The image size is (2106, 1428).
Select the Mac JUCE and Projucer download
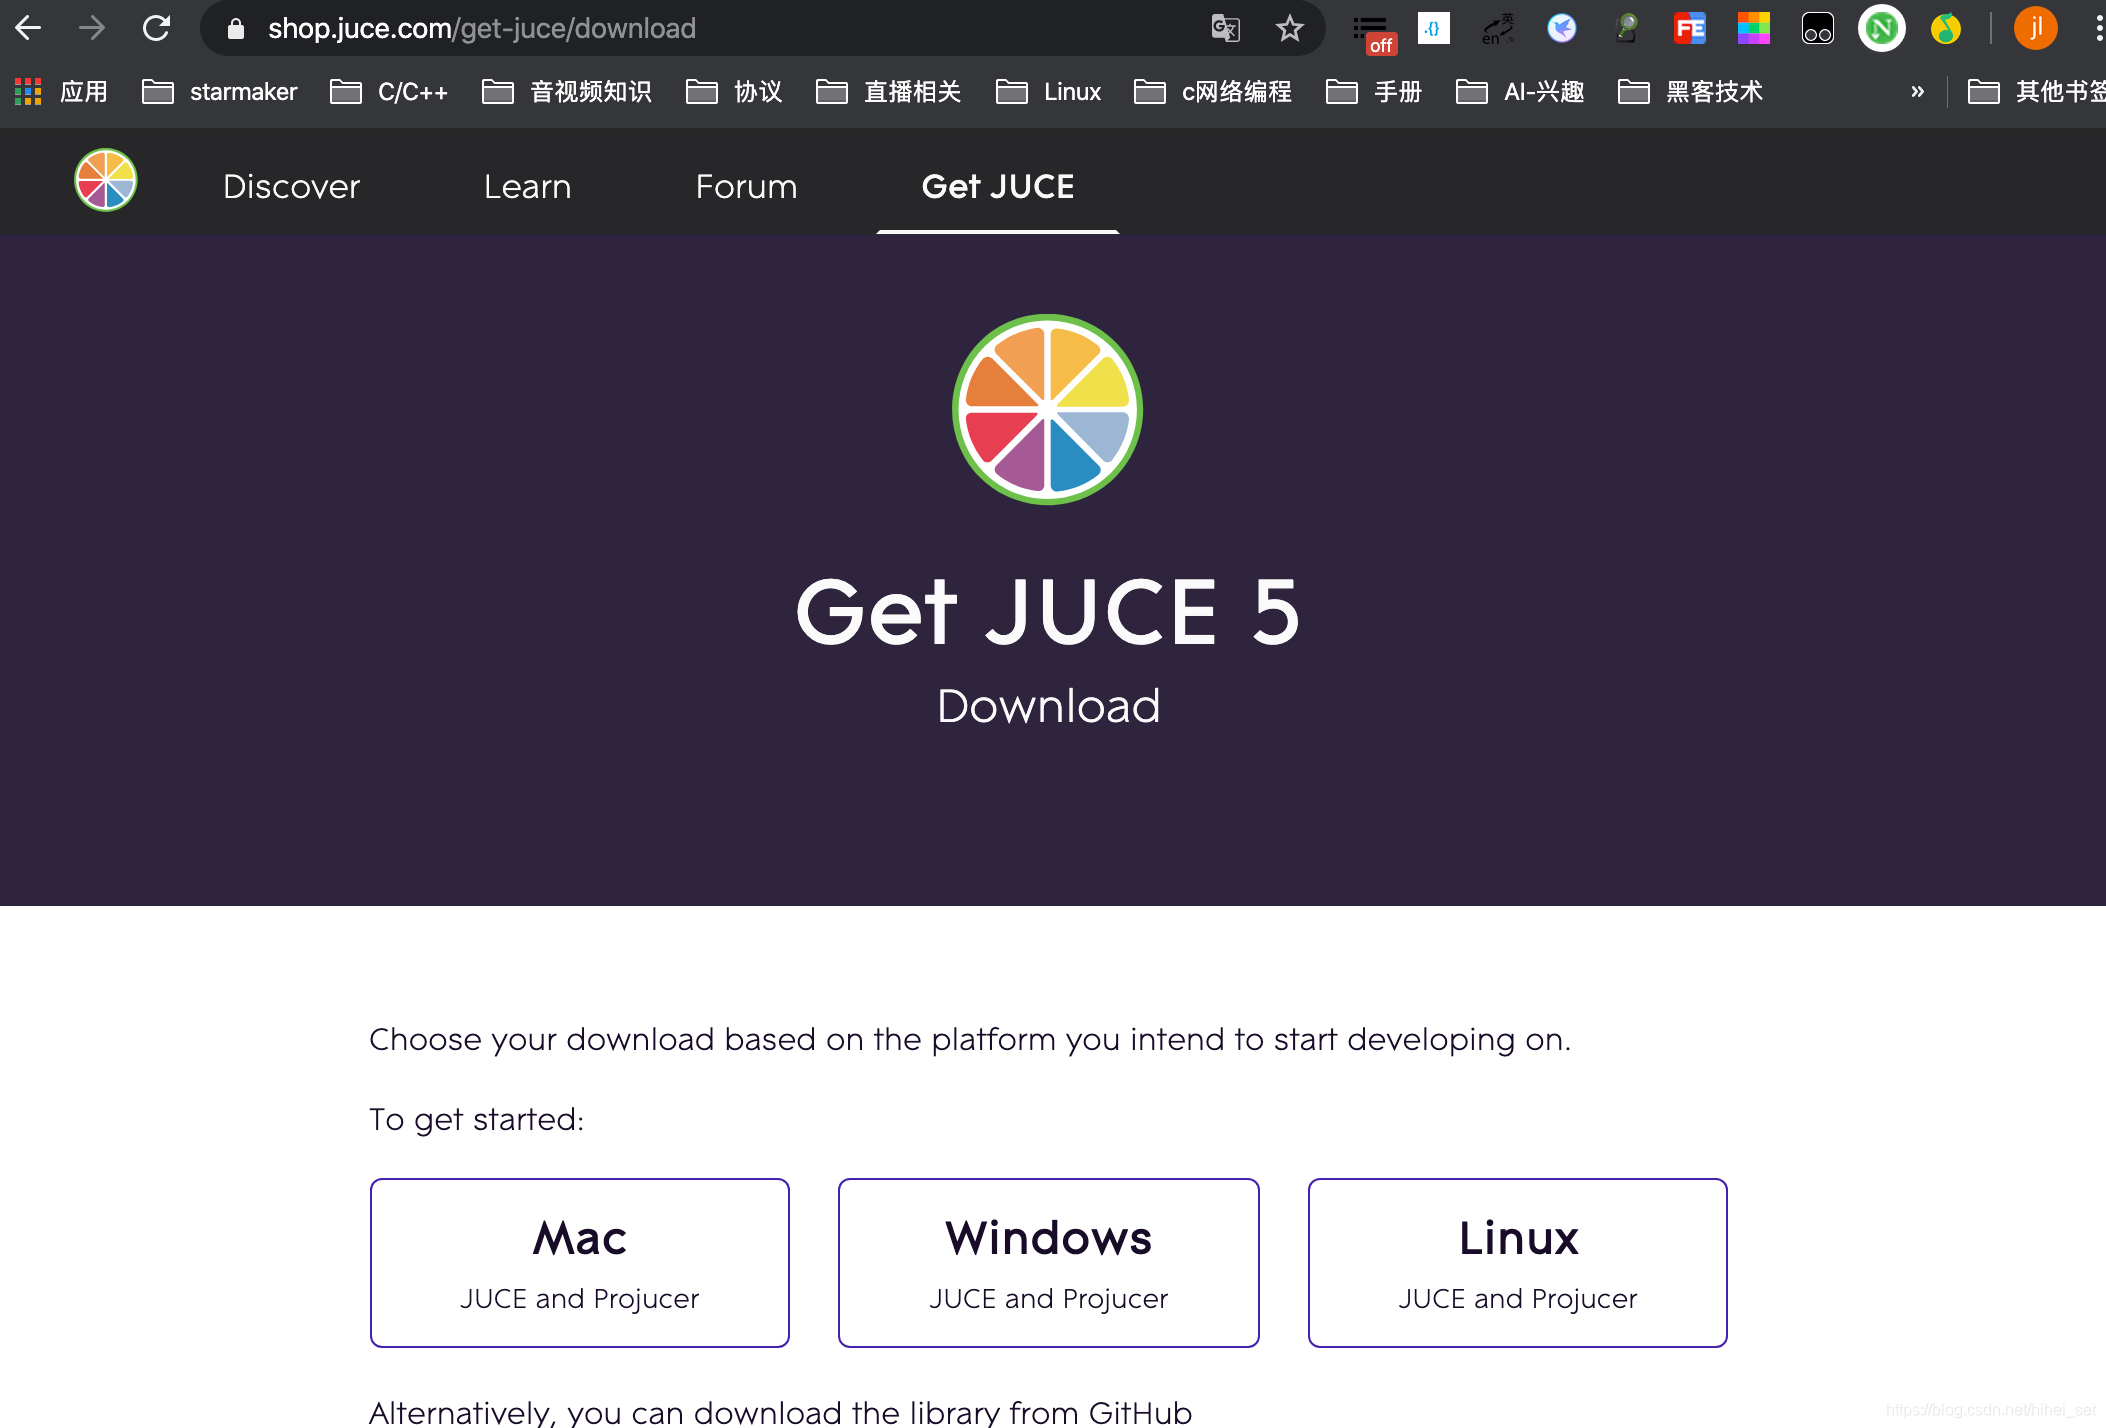pyautogui.click(x=580, y=1262)
